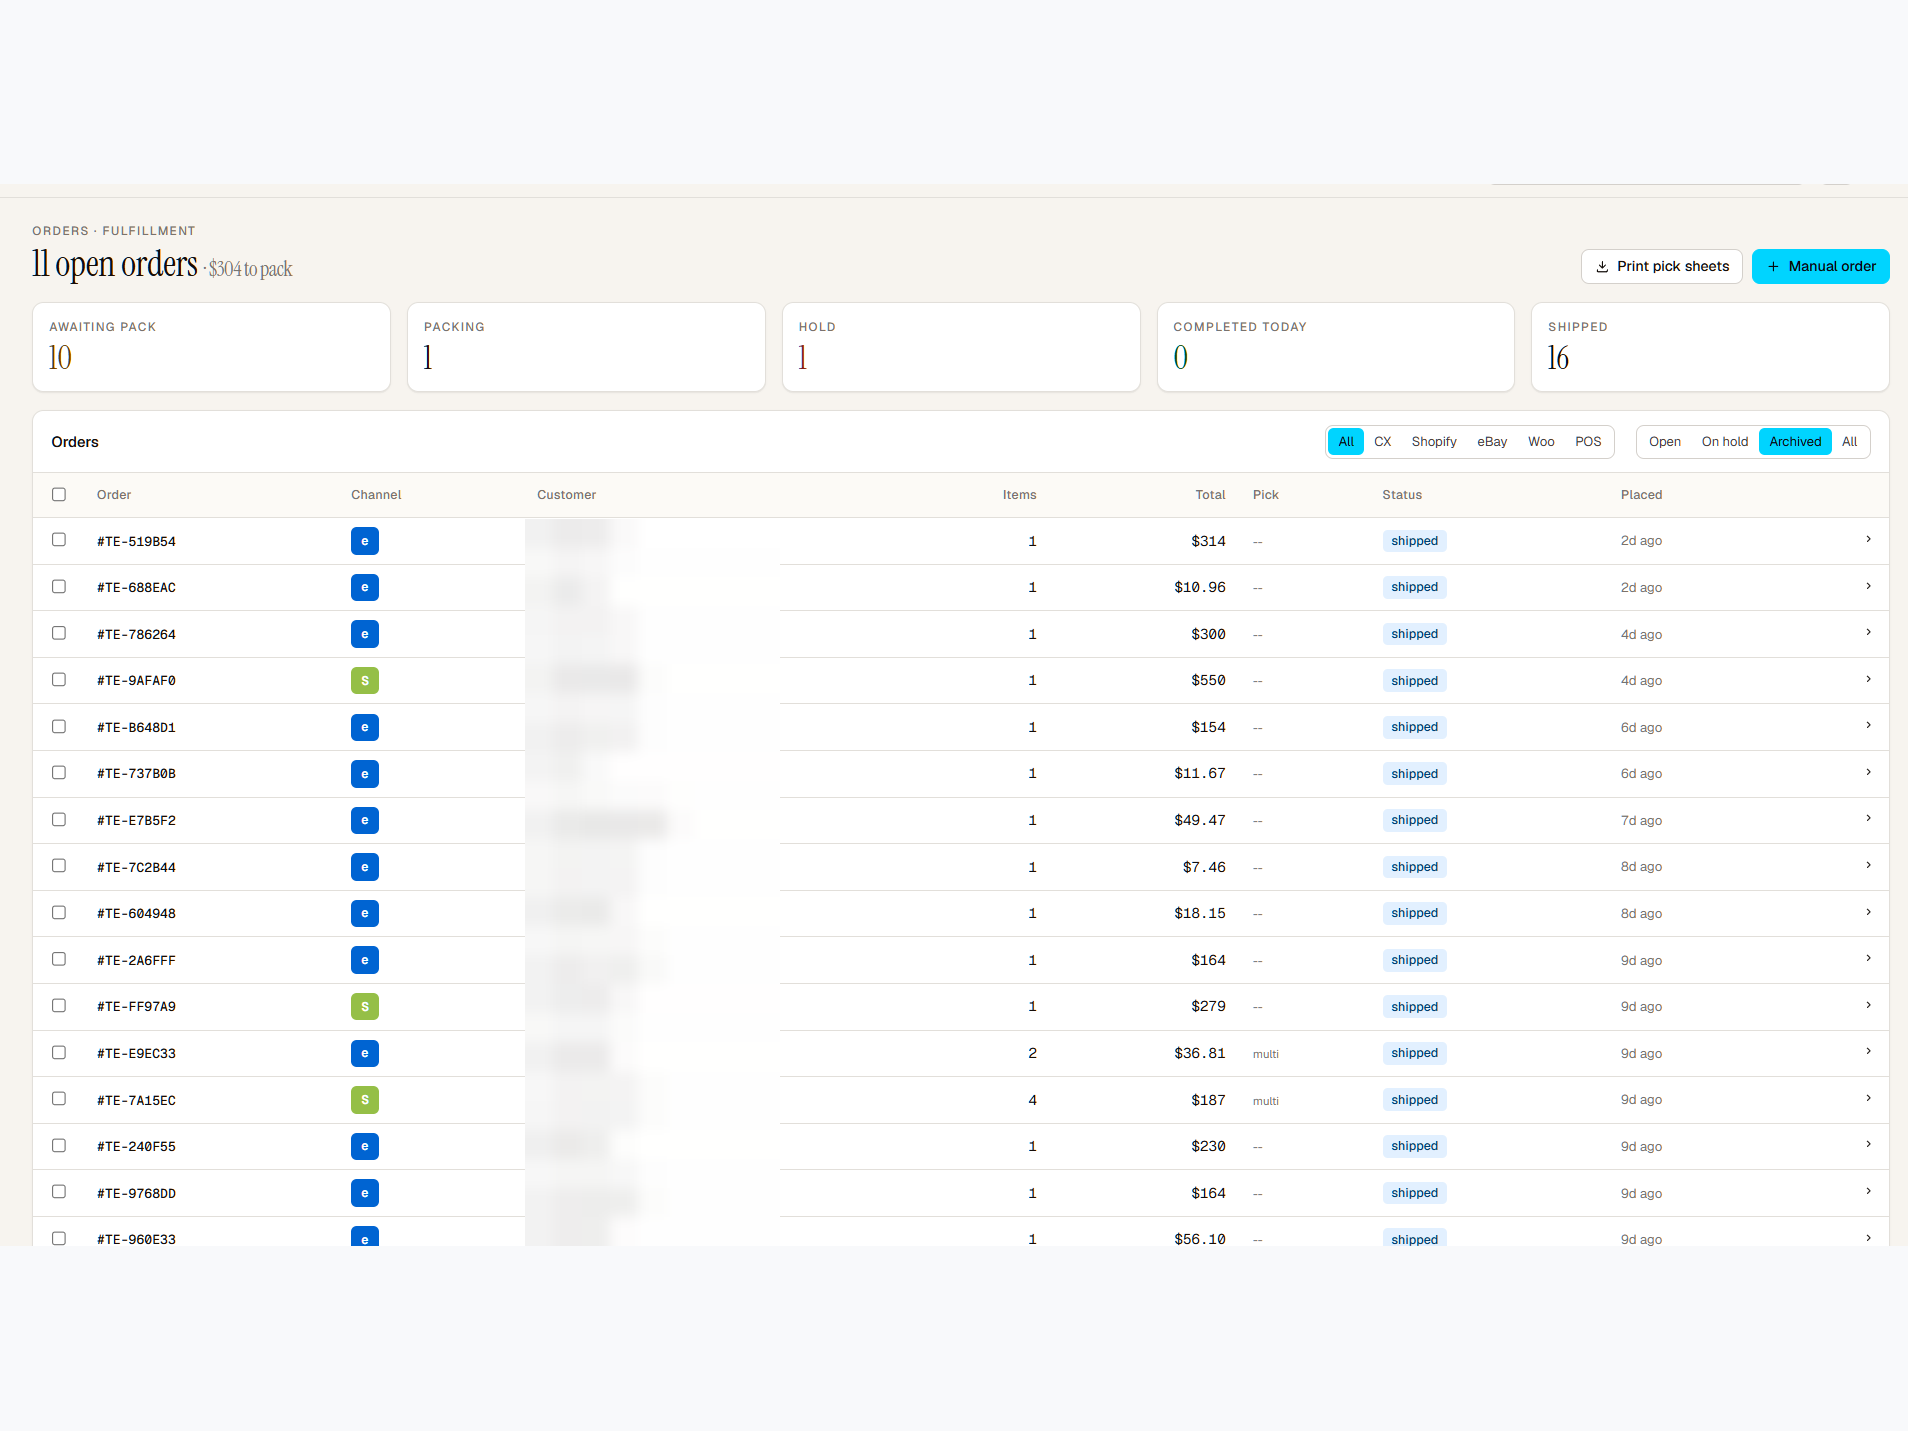Image resolution: width=1908 pixels, height=1431 pixels.
Task: Mark checkbox for order #TE-7C2B44
Action: (x=59, y=866)
